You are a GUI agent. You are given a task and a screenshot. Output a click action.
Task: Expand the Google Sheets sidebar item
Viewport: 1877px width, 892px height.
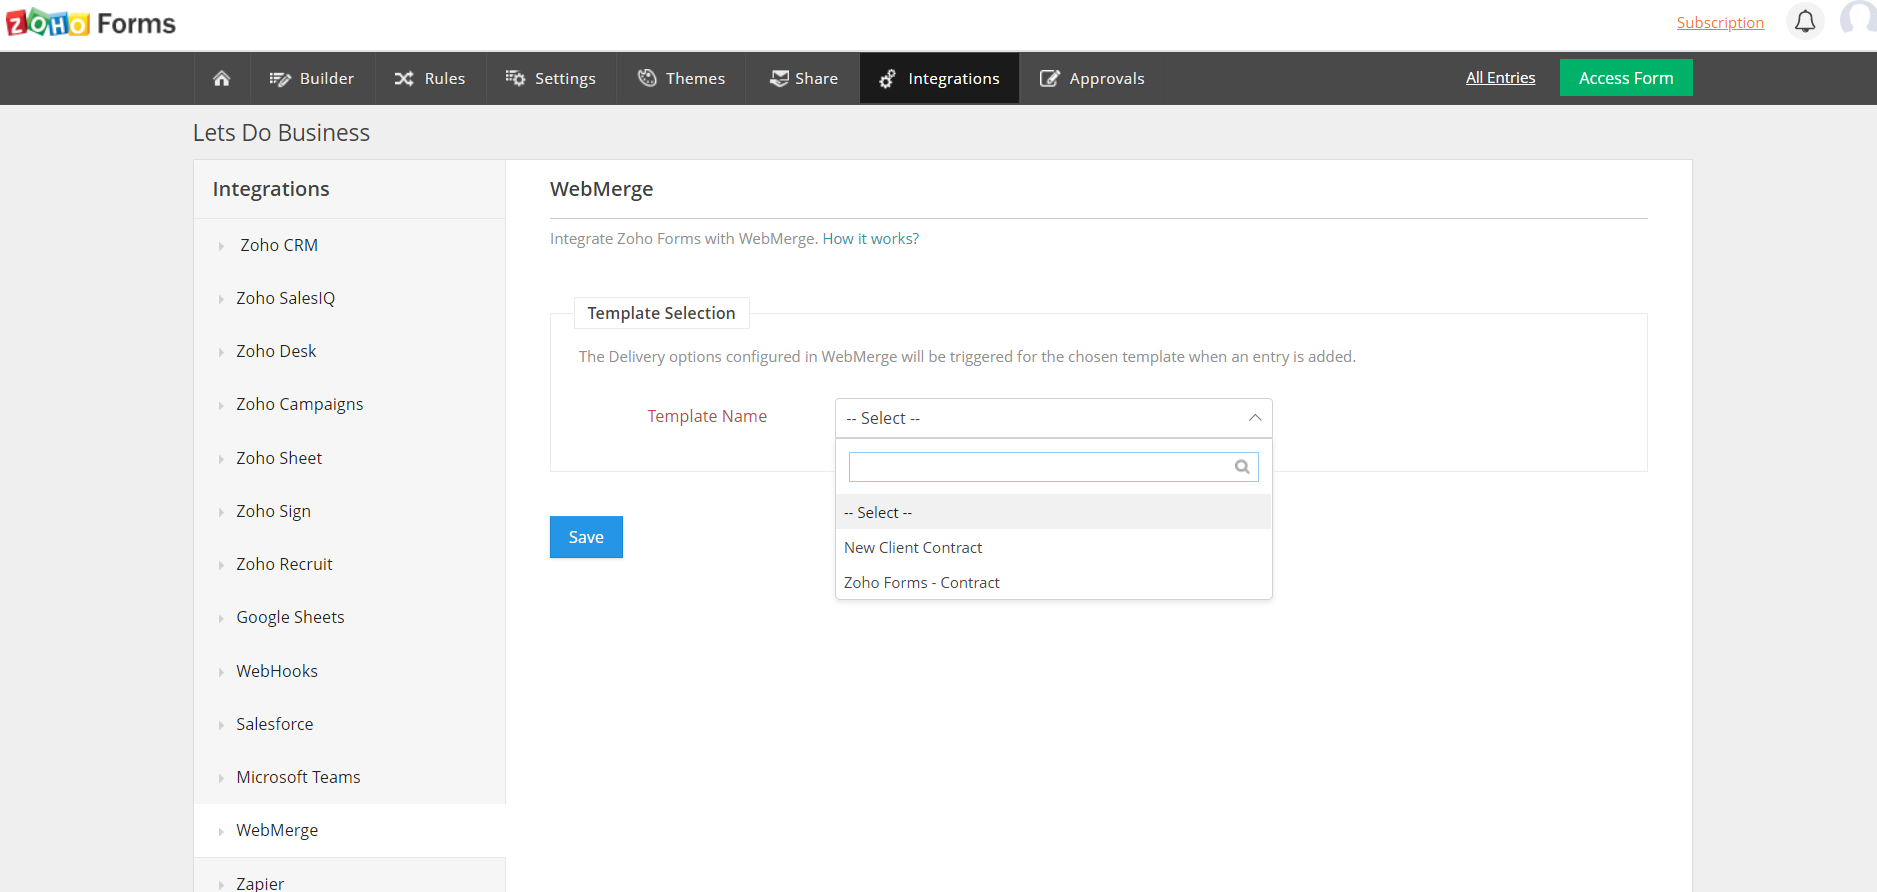290,618
